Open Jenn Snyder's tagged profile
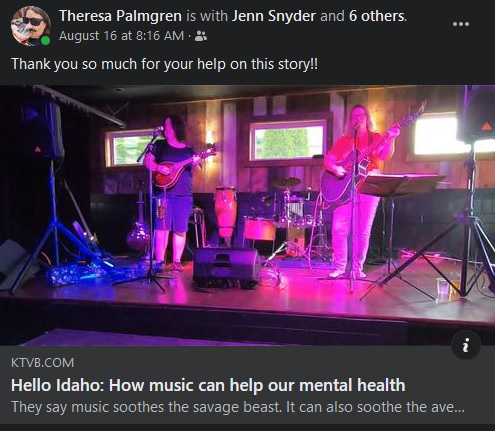The image size is (495, 431). (x=274, y=16)
